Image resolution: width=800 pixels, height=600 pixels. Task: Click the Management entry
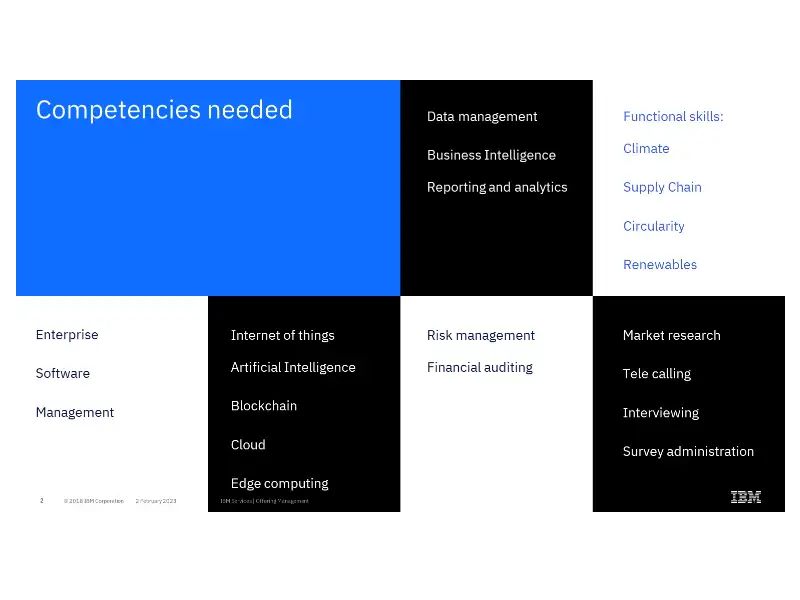point(75,412)
